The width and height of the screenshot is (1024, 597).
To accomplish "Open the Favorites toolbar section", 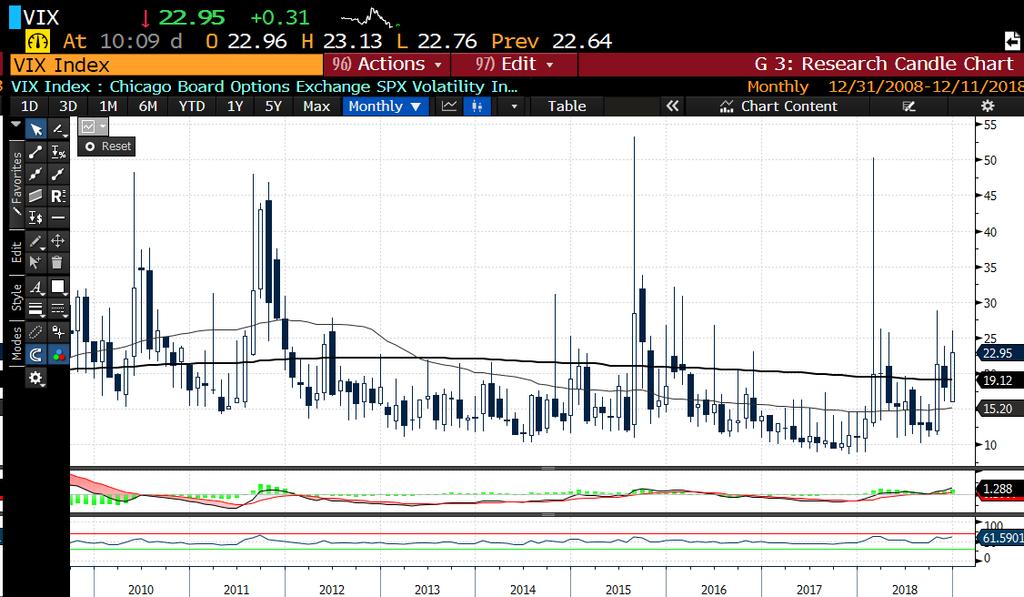I will coord(16,183).
